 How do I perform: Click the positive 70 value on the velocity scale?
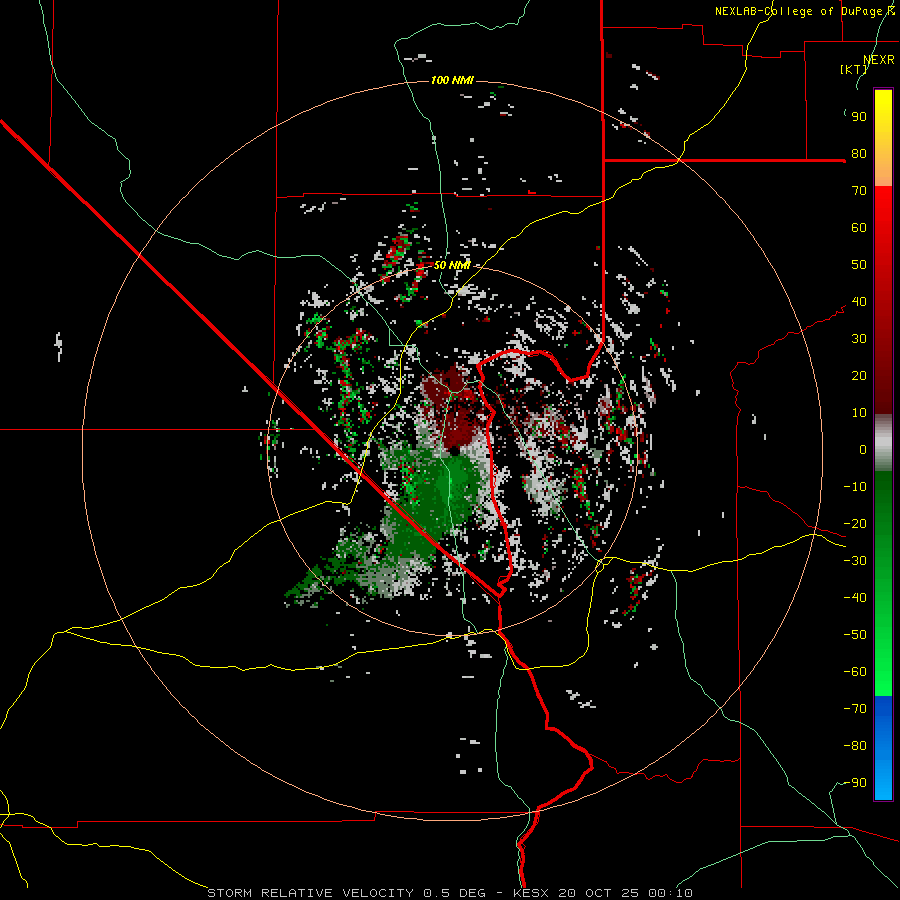coord(859,191)
